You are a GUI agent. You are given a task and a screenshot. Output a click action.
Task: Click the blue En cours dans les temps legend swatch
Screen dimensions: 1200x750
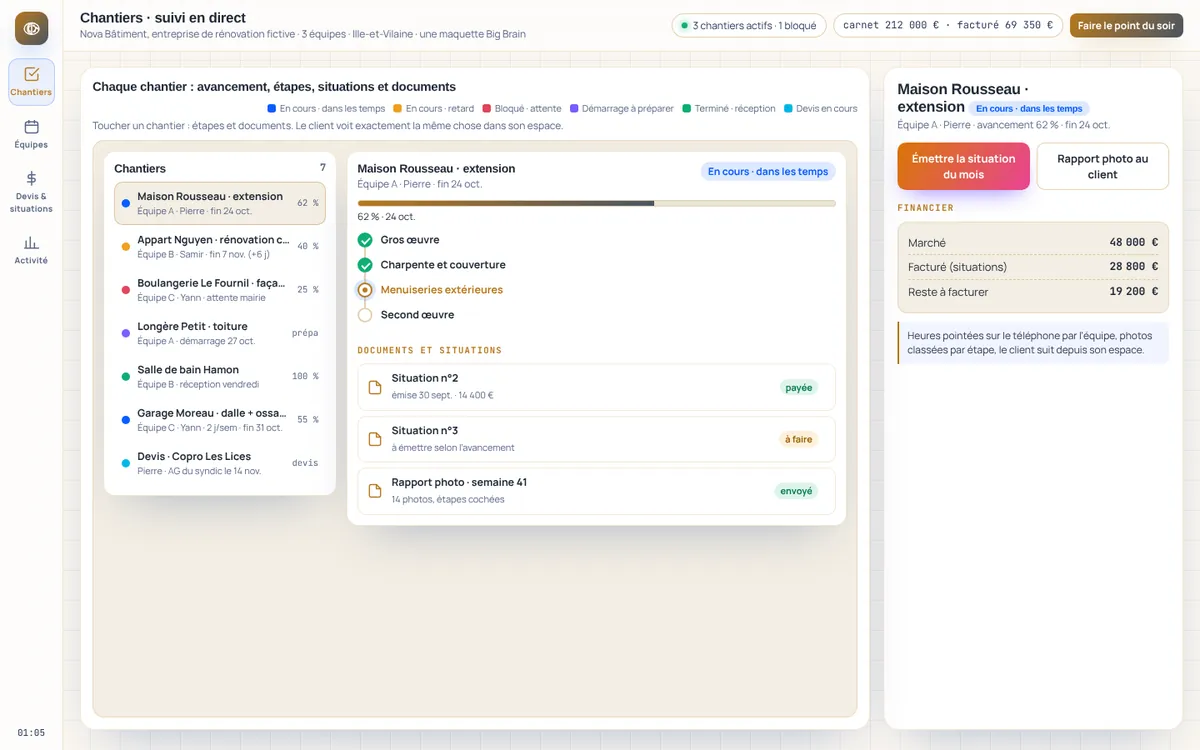tap(272, 108)
